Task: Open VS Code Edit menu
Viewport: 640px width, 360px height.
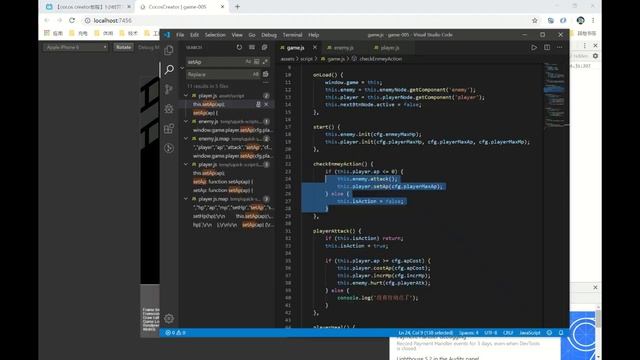Action: pyautogui.click(x=194, y=35)
